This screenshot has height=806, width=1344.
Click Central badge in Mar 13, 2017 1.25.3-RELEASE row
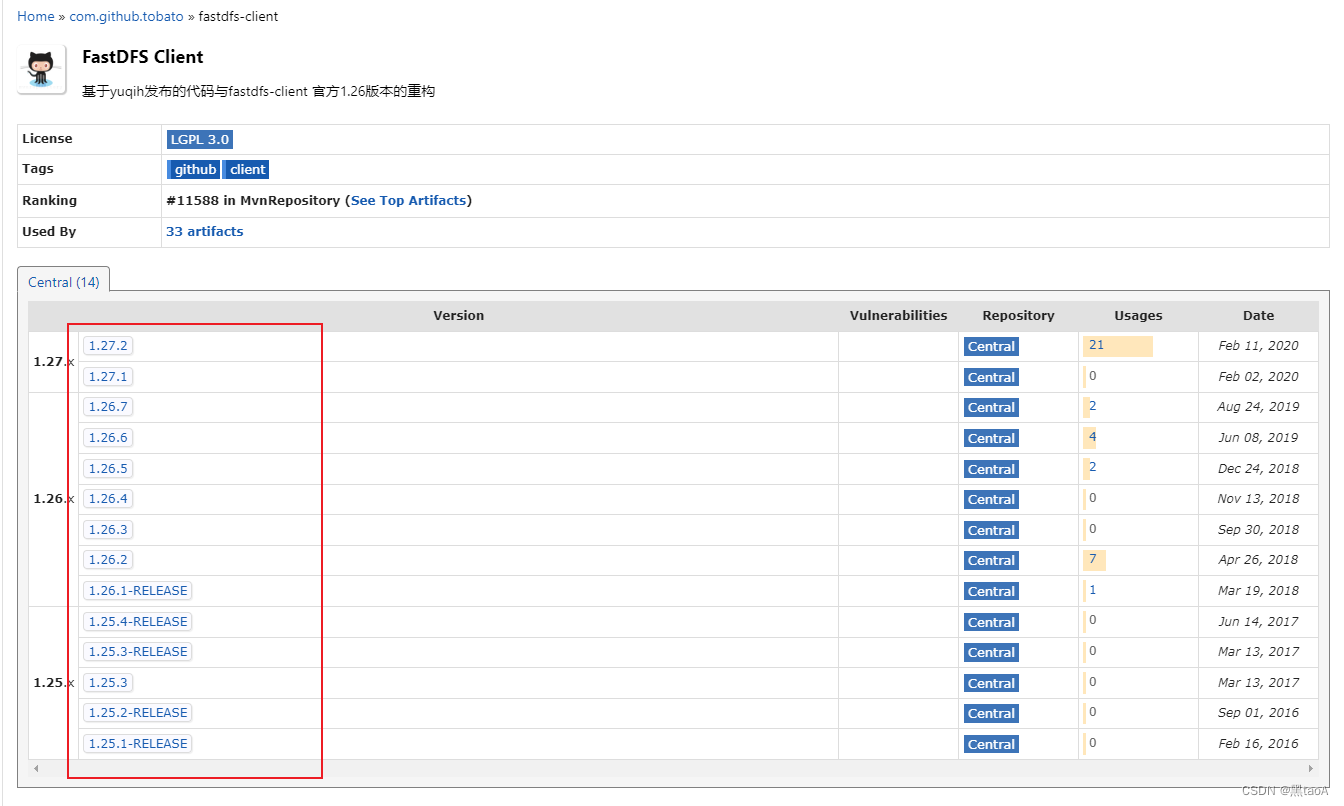point(991,652)
